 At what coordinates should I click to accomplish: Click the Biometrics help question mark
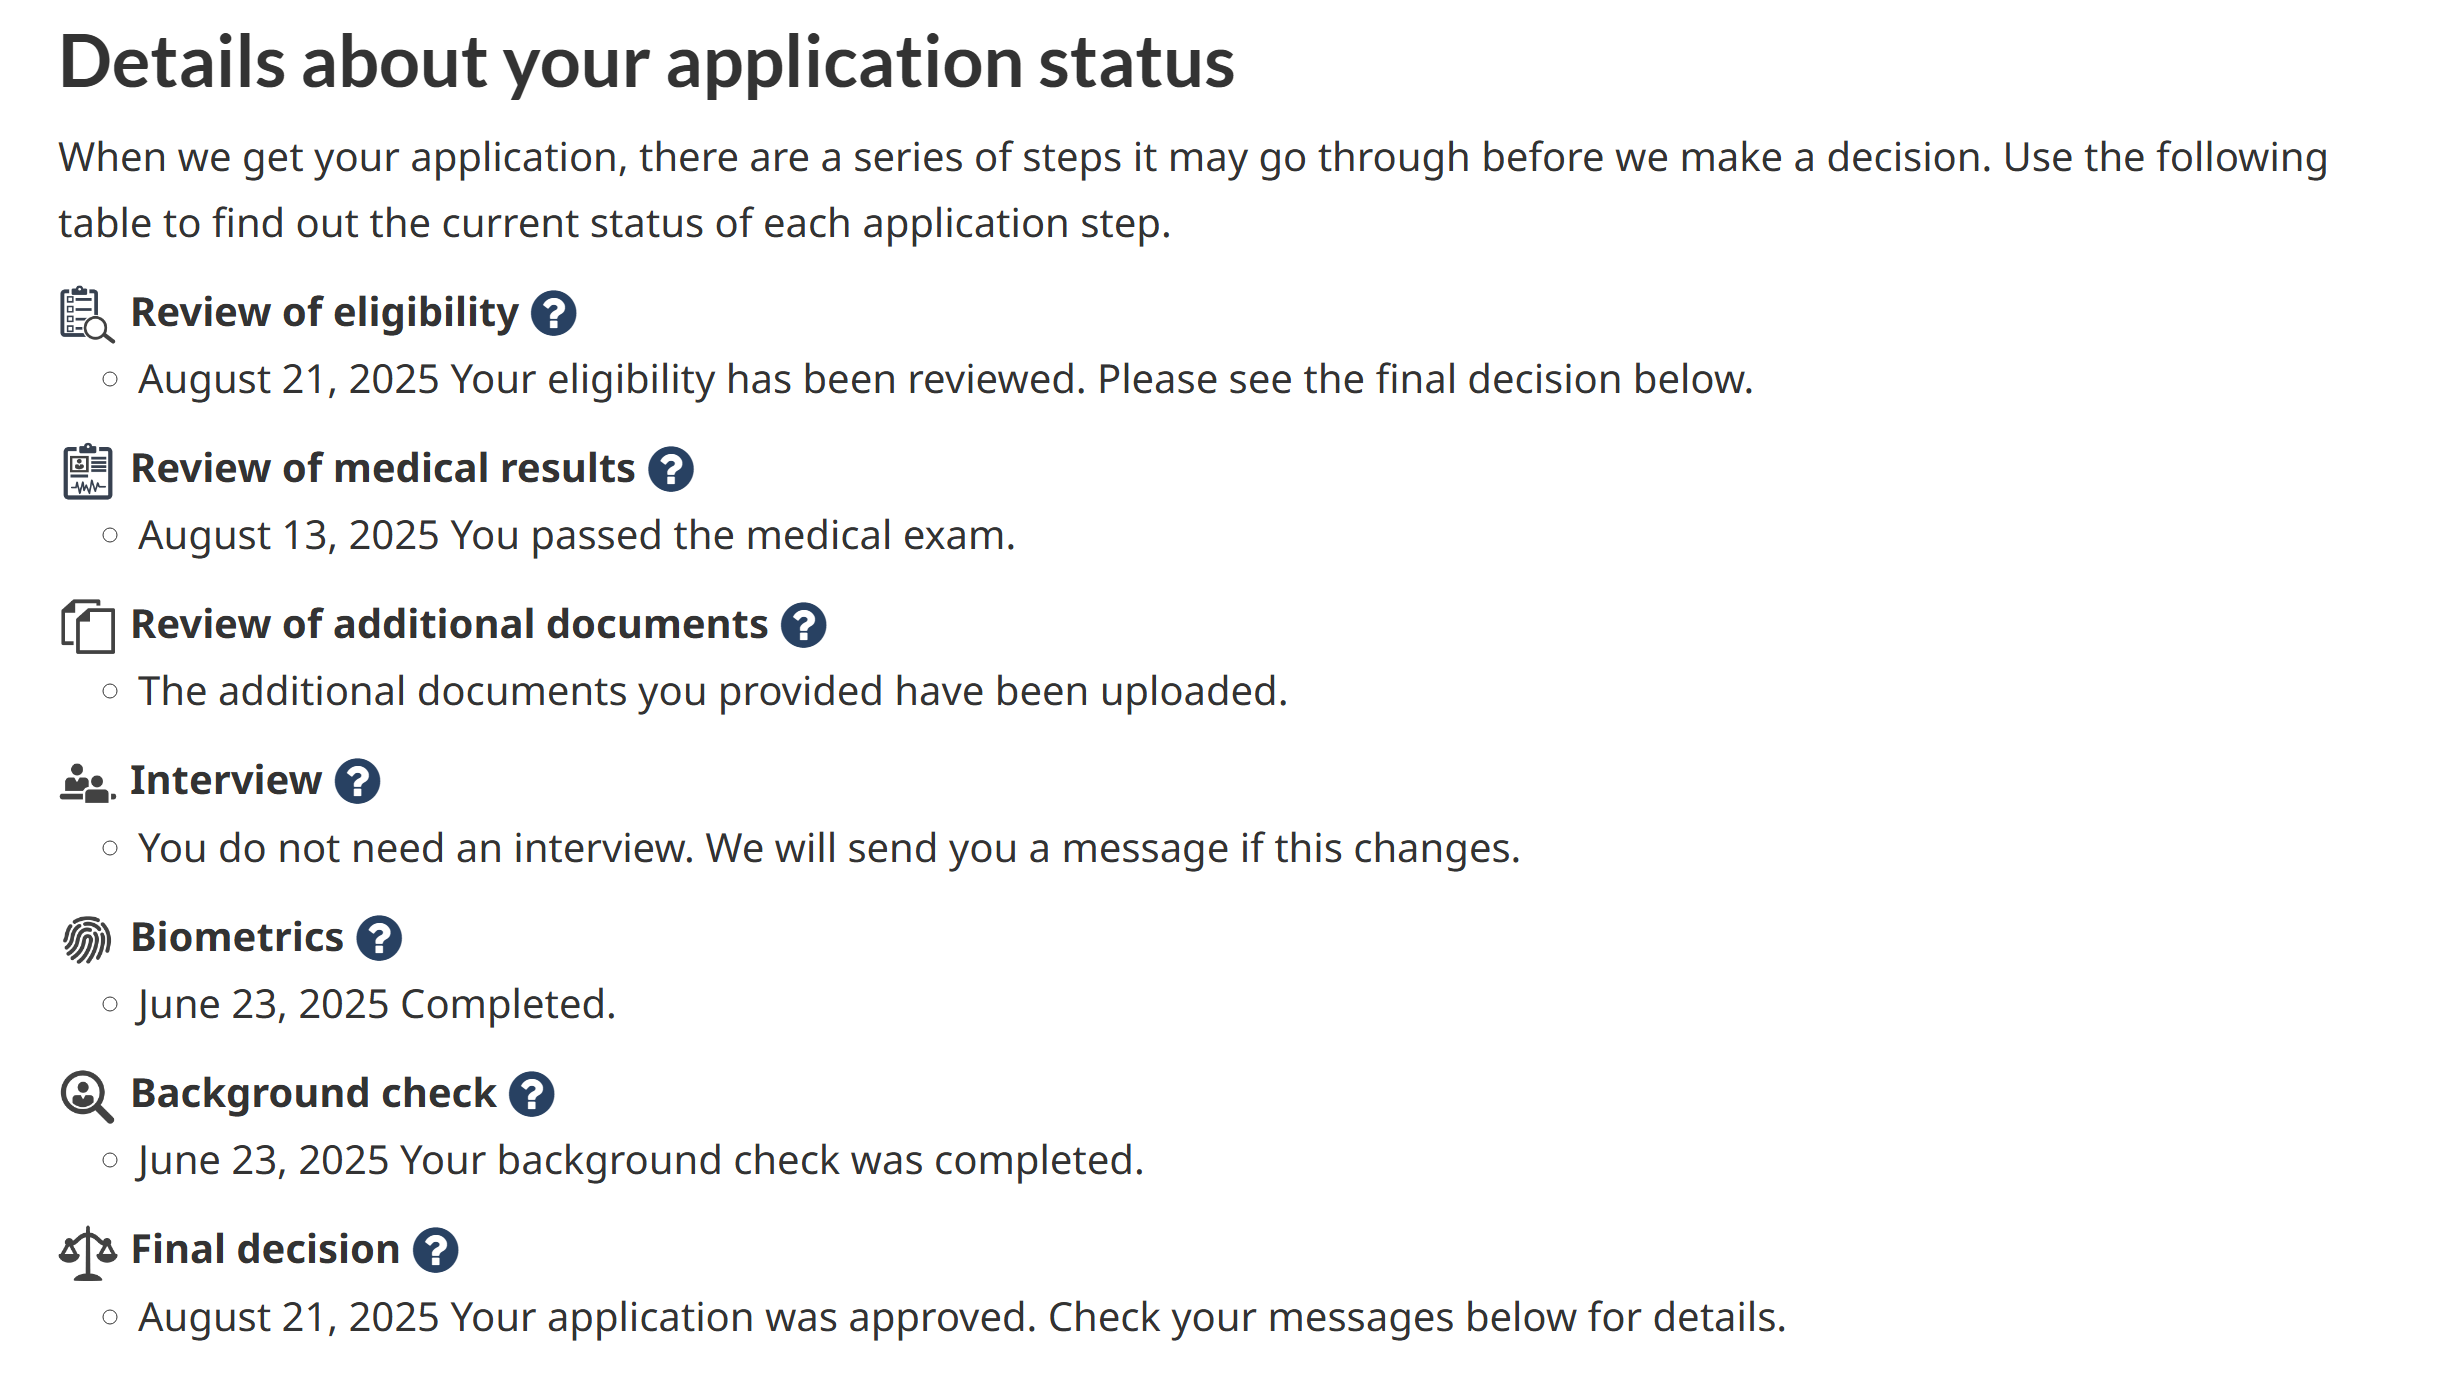click(379, 938)
